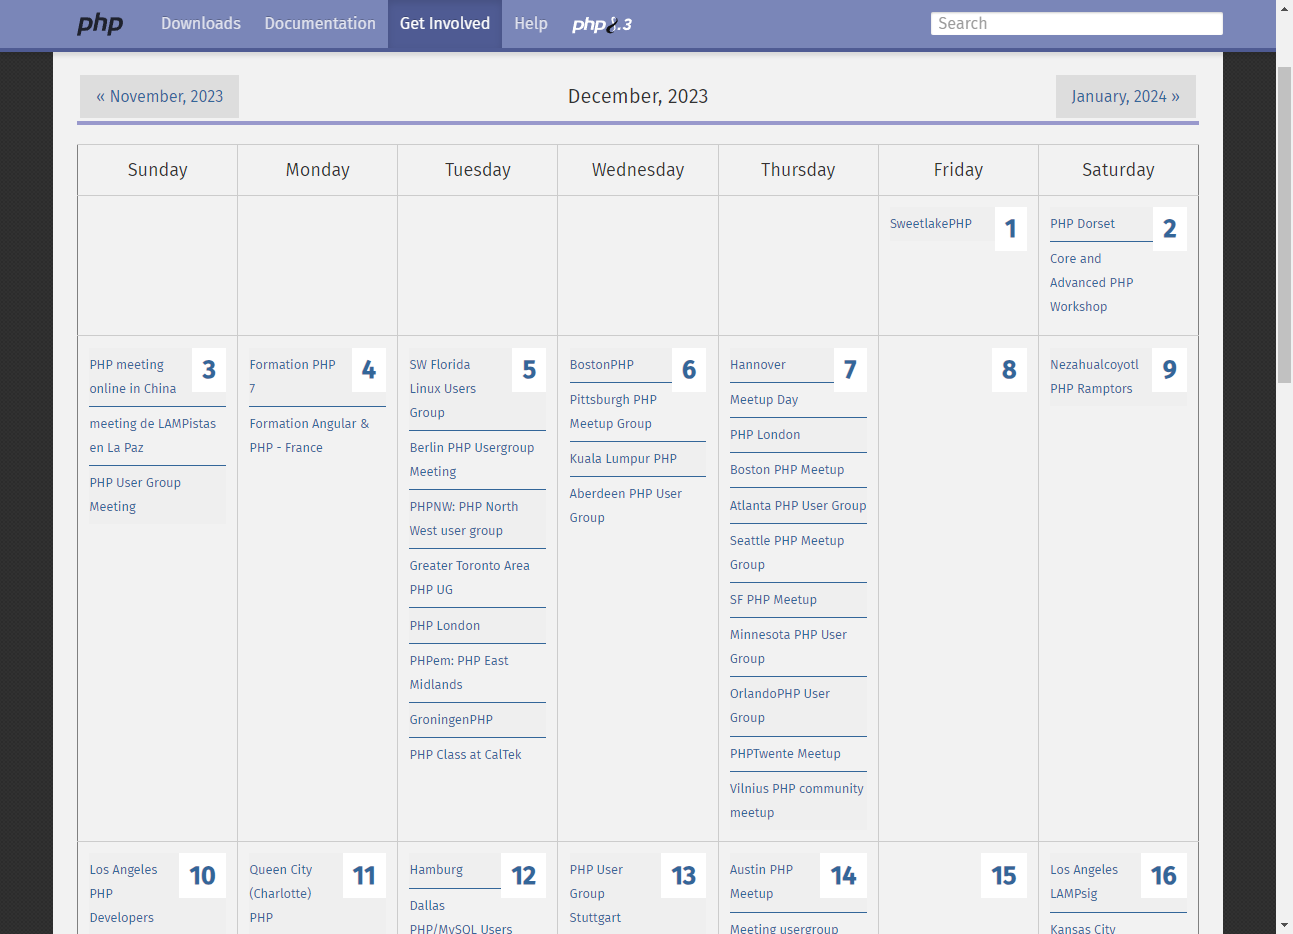Click the Thursday column header

(x=798, y=170)
